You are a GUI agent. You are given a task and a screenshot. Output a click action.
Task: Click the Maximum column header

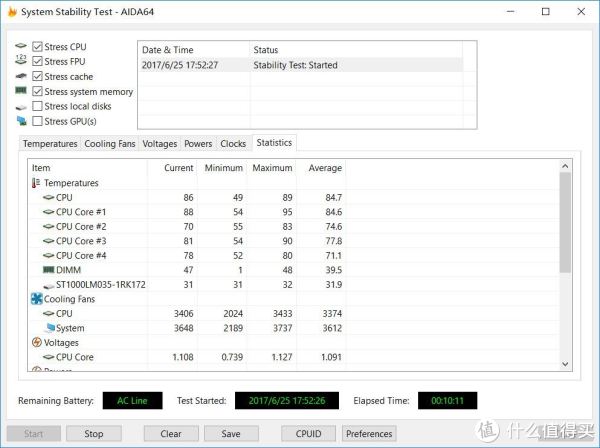[x=271, y=168]
